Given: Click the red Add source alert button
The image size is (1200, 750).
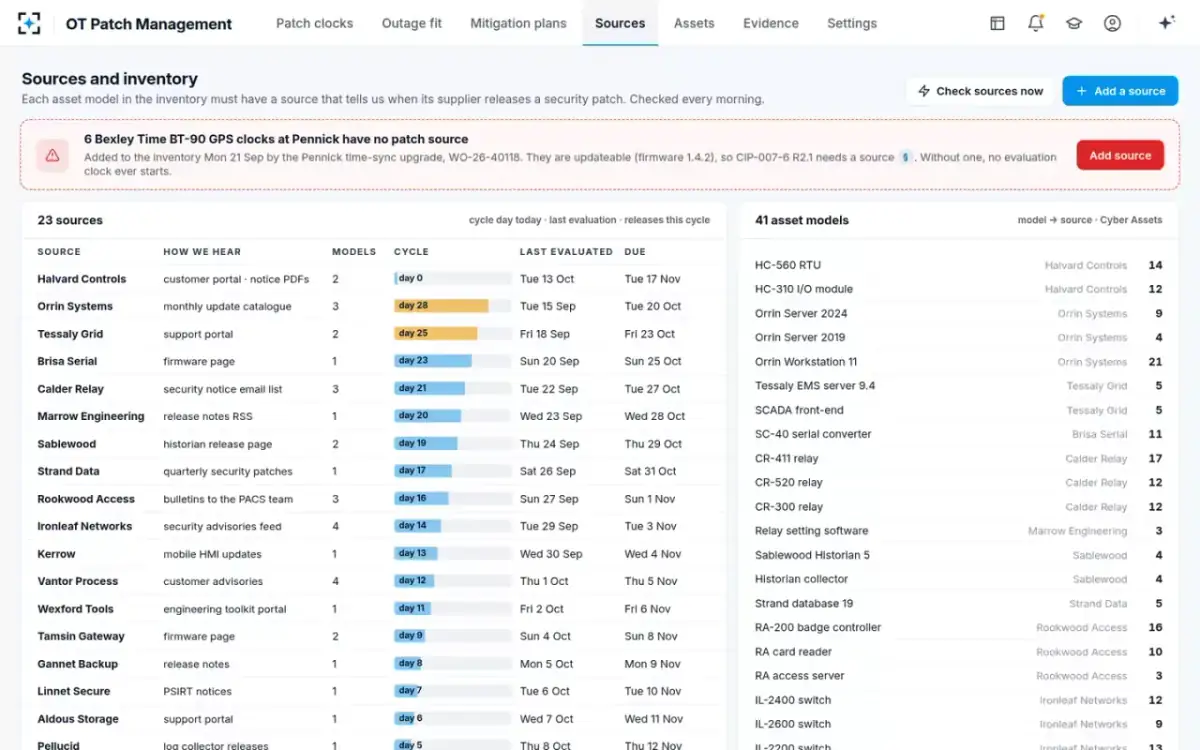Looking at the screenshot, I should (x=1120, y=155).
